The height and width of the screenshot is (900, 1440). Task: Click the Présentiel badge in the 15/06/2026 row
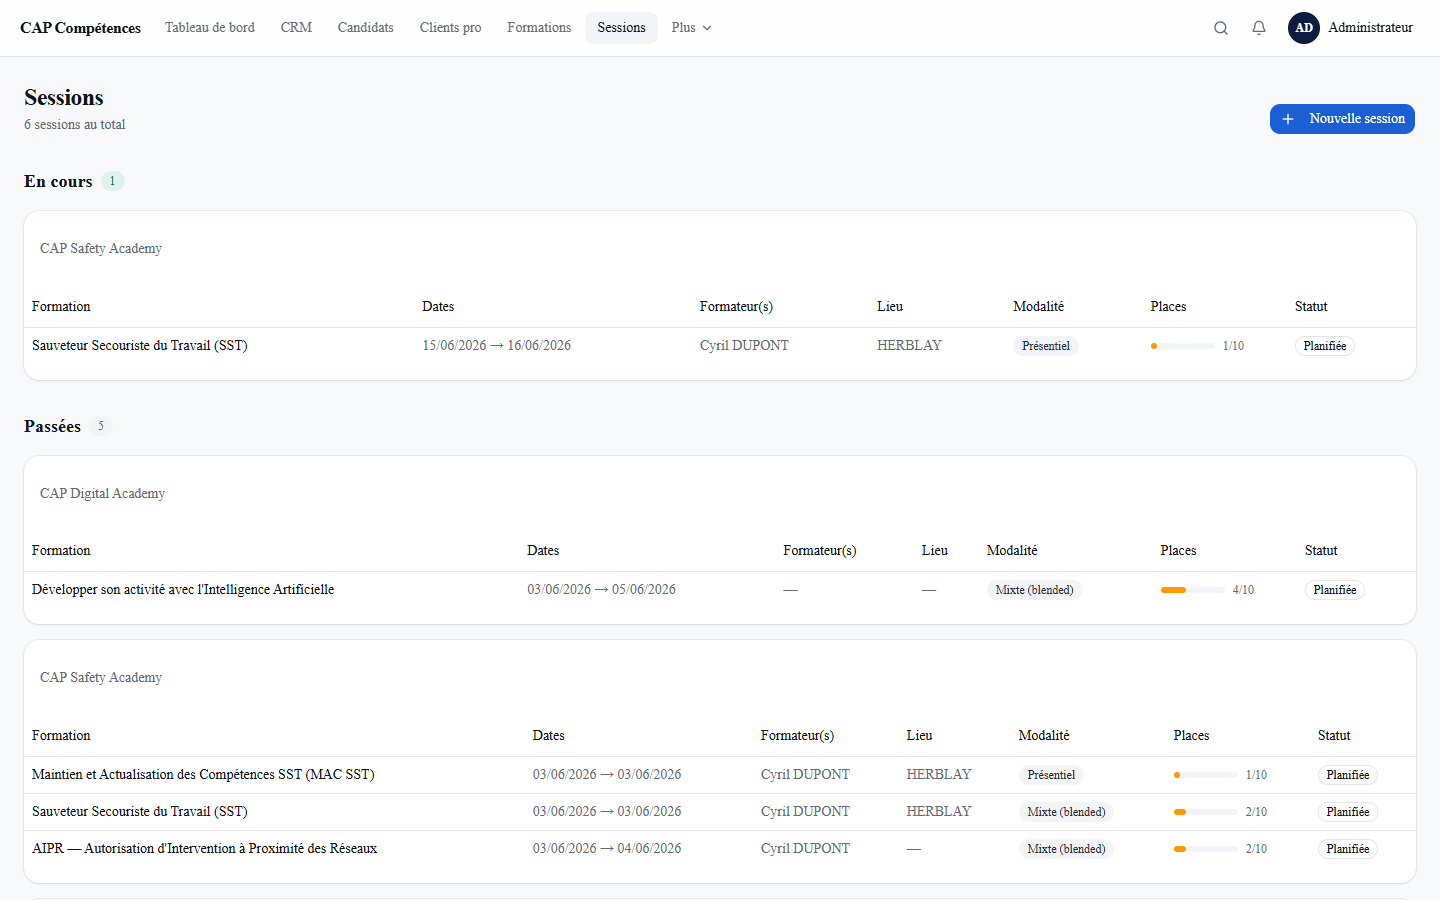[x=1046, y=346]
